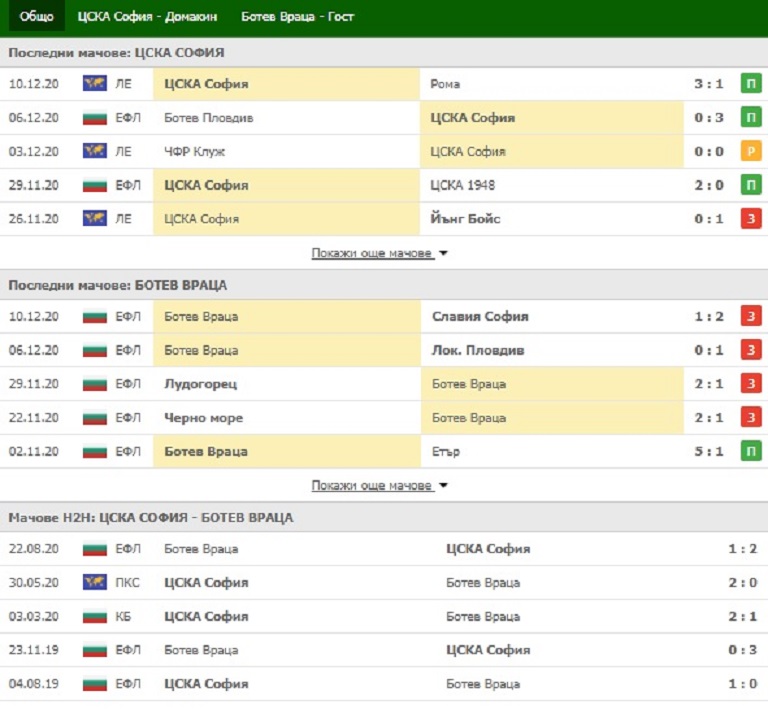Viewport: 768px width, 709px height.
Task: Click the Bulgarian flag in Ботев Пловдив row
Action: coord(95,118)
